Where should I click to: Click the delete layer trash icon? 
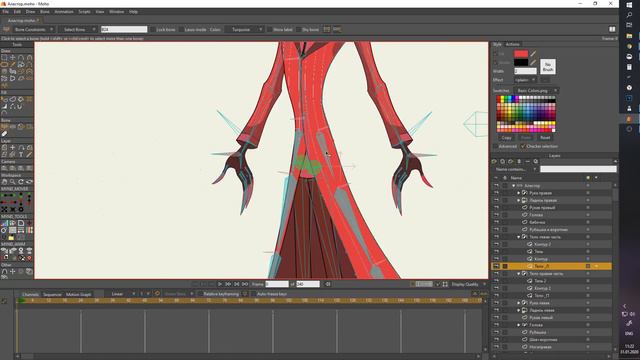point(519,162)
